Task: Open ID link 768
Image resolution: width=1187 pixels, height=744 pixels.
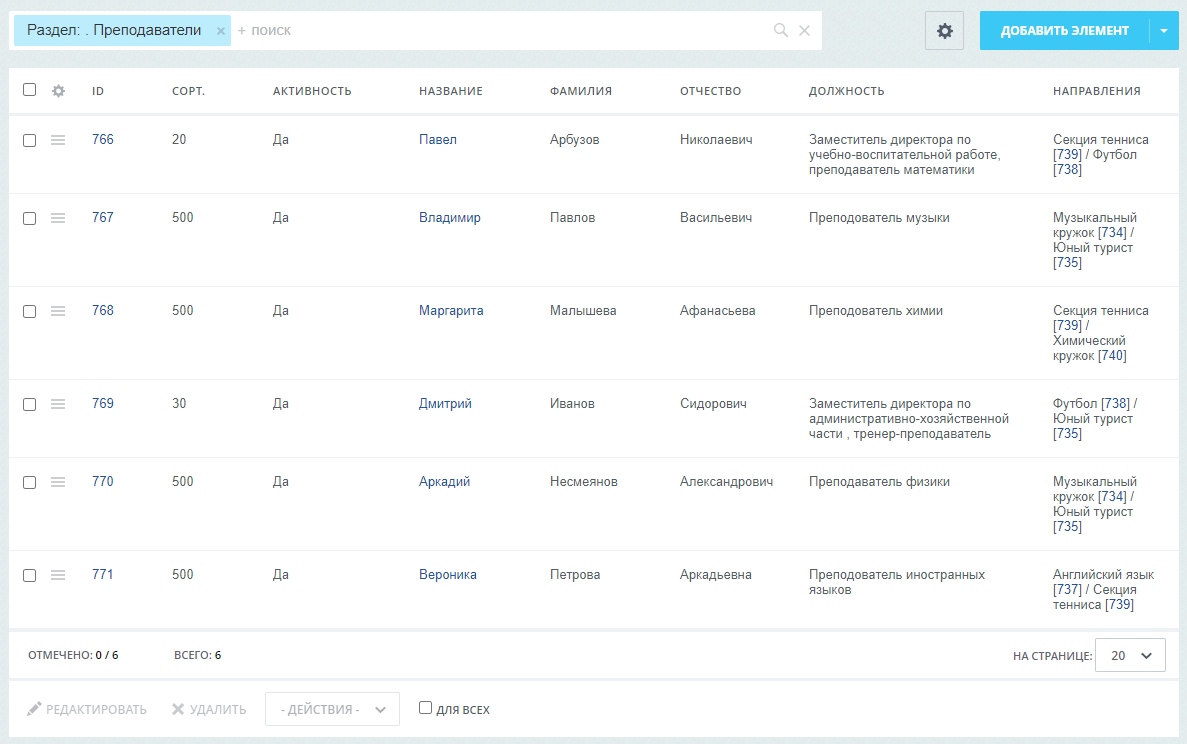Action: click(x=103, y=310)
